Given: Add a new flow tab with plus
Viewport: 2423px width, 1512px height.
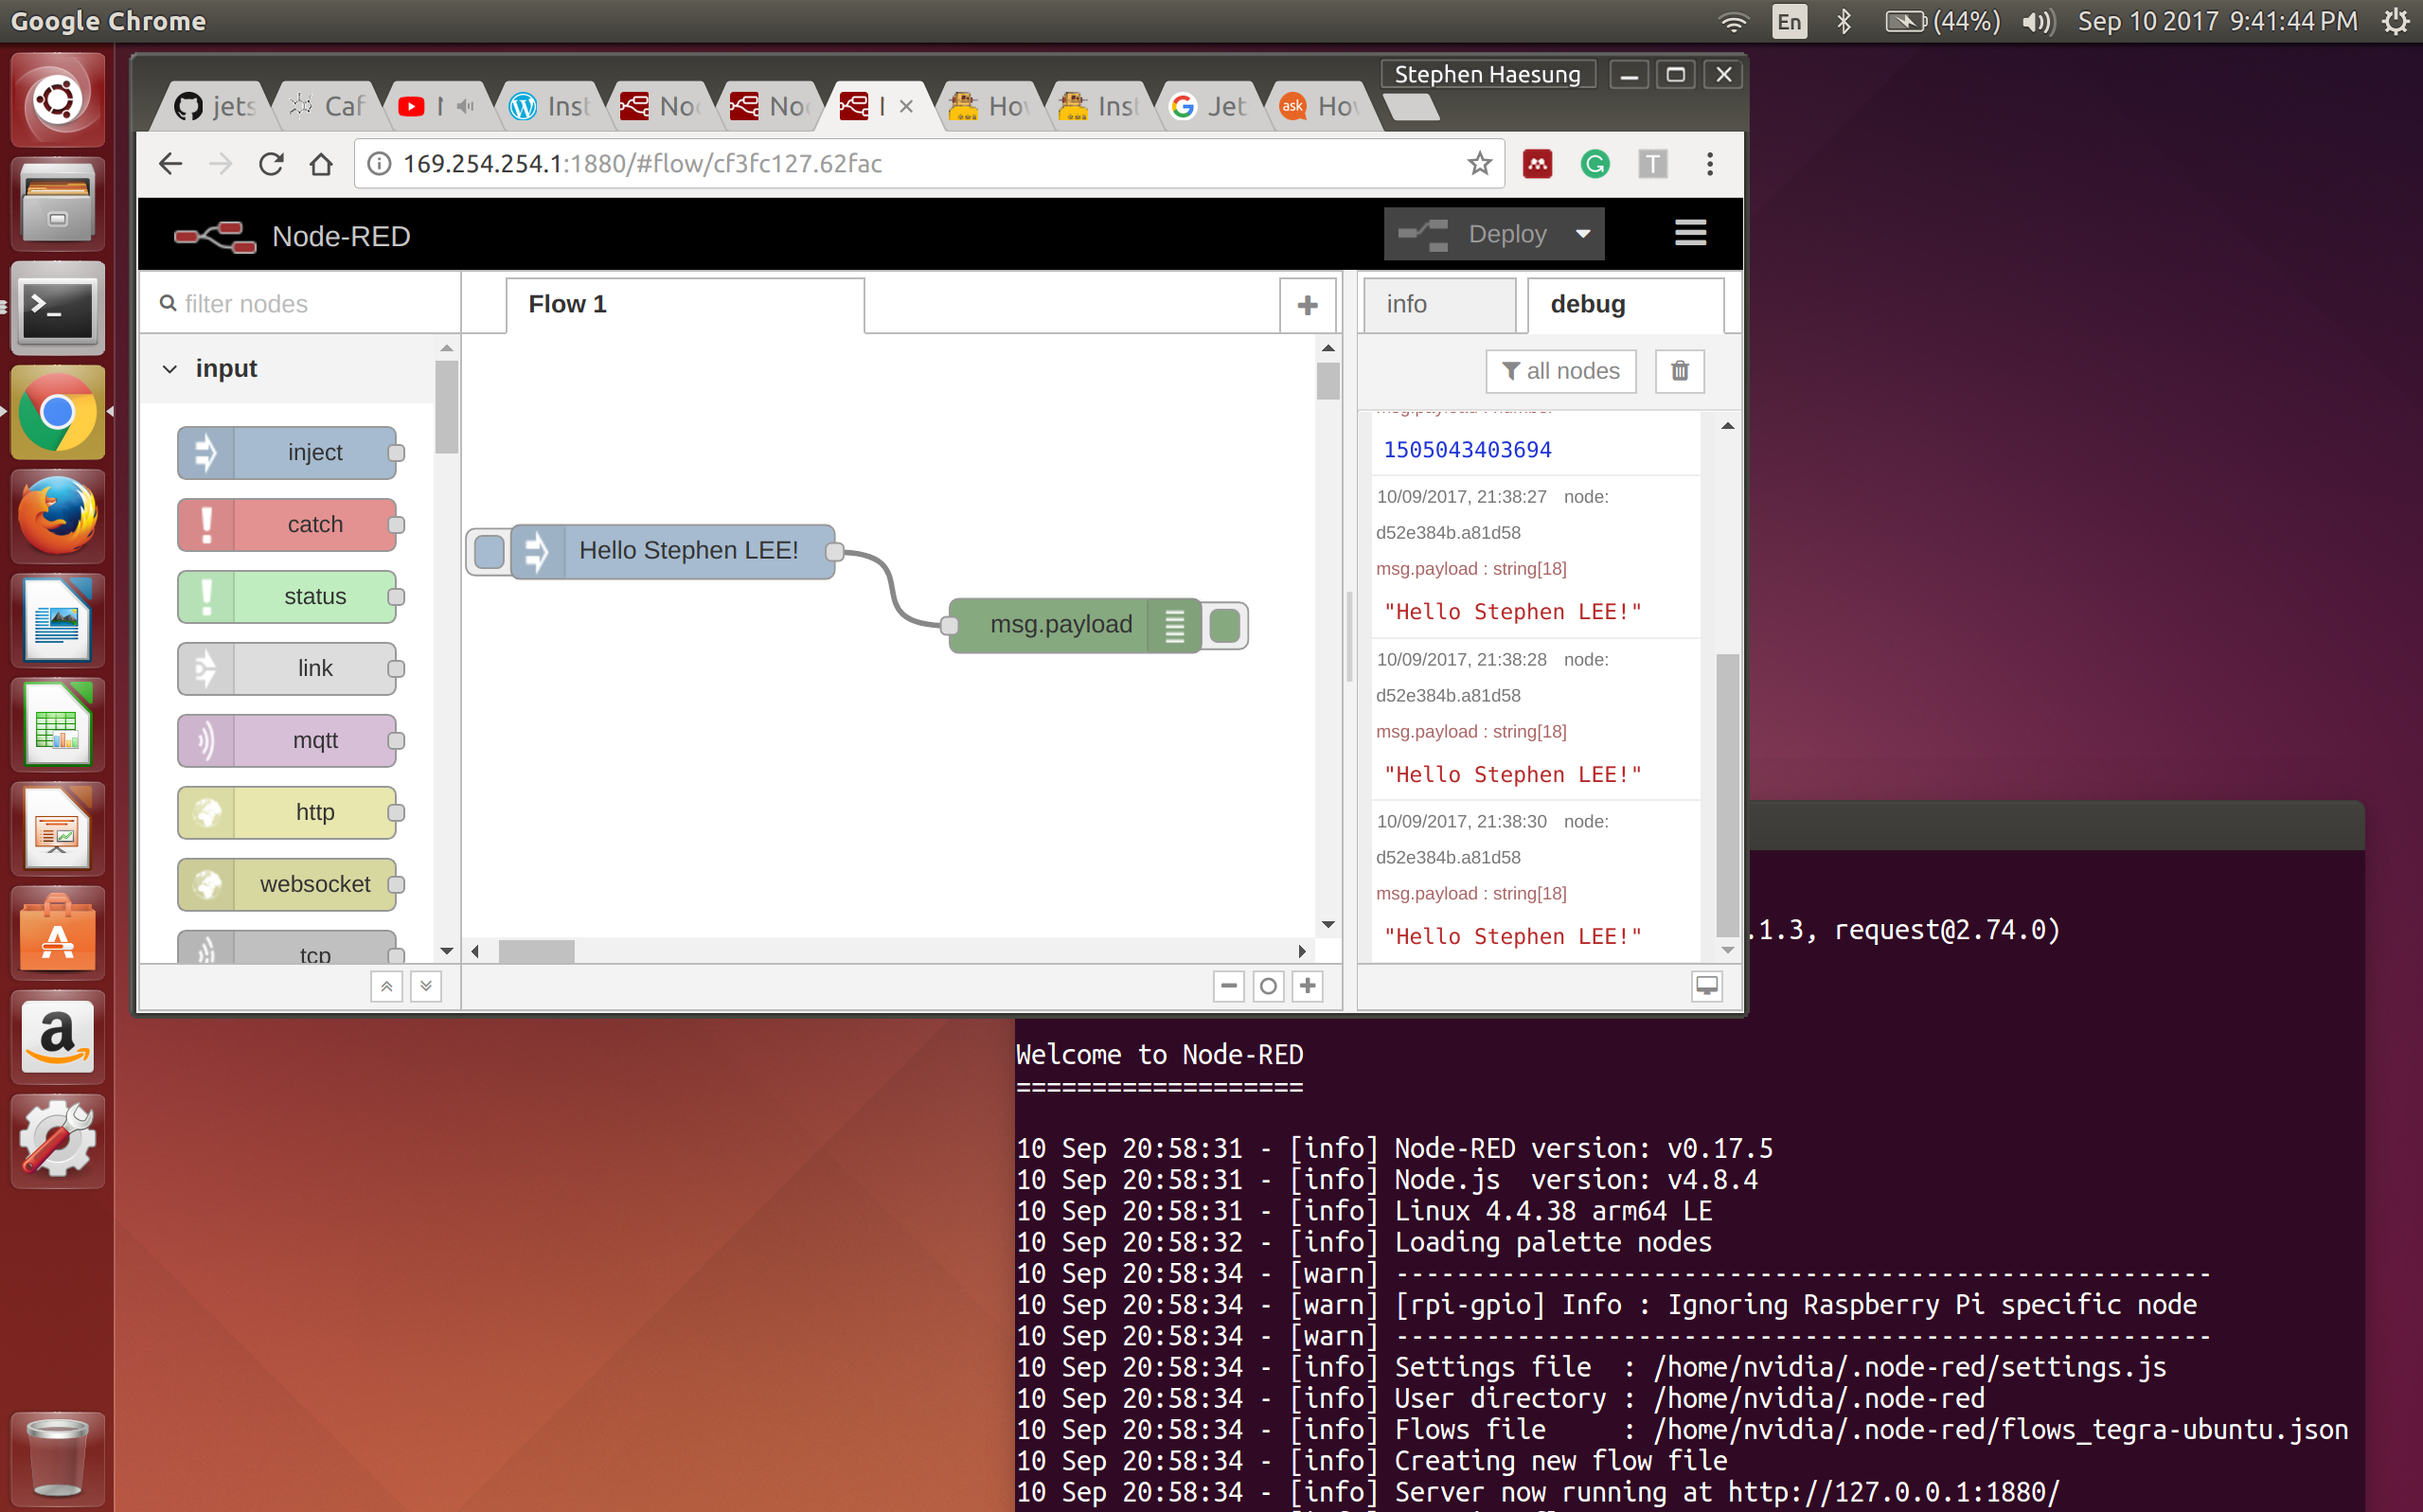Looking at the screenshot, I should click(1307, 305).
